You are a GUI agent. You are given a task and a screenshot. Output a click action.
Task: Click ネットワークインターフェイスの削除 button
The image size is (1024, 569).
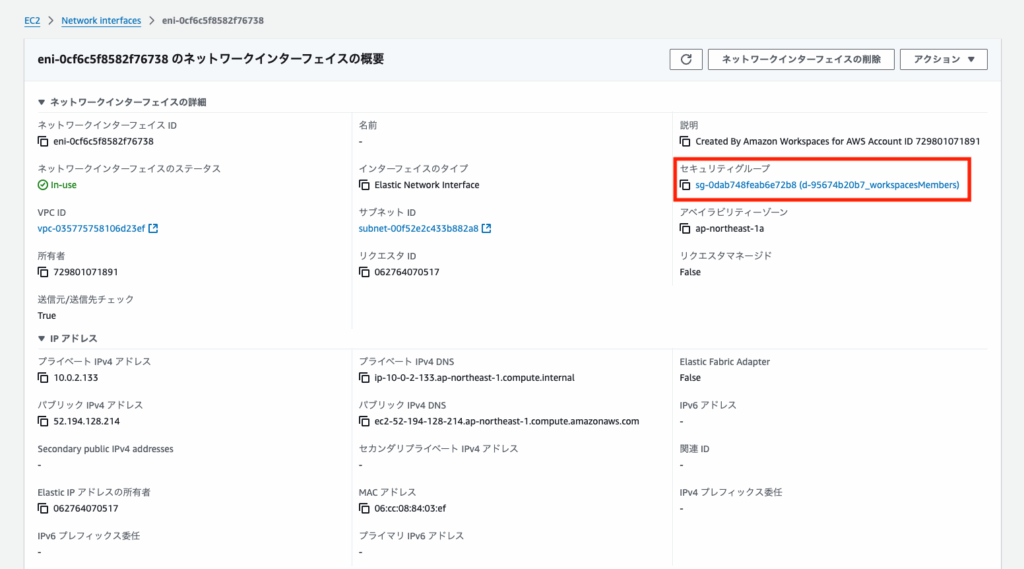click(x=801, y=59)
